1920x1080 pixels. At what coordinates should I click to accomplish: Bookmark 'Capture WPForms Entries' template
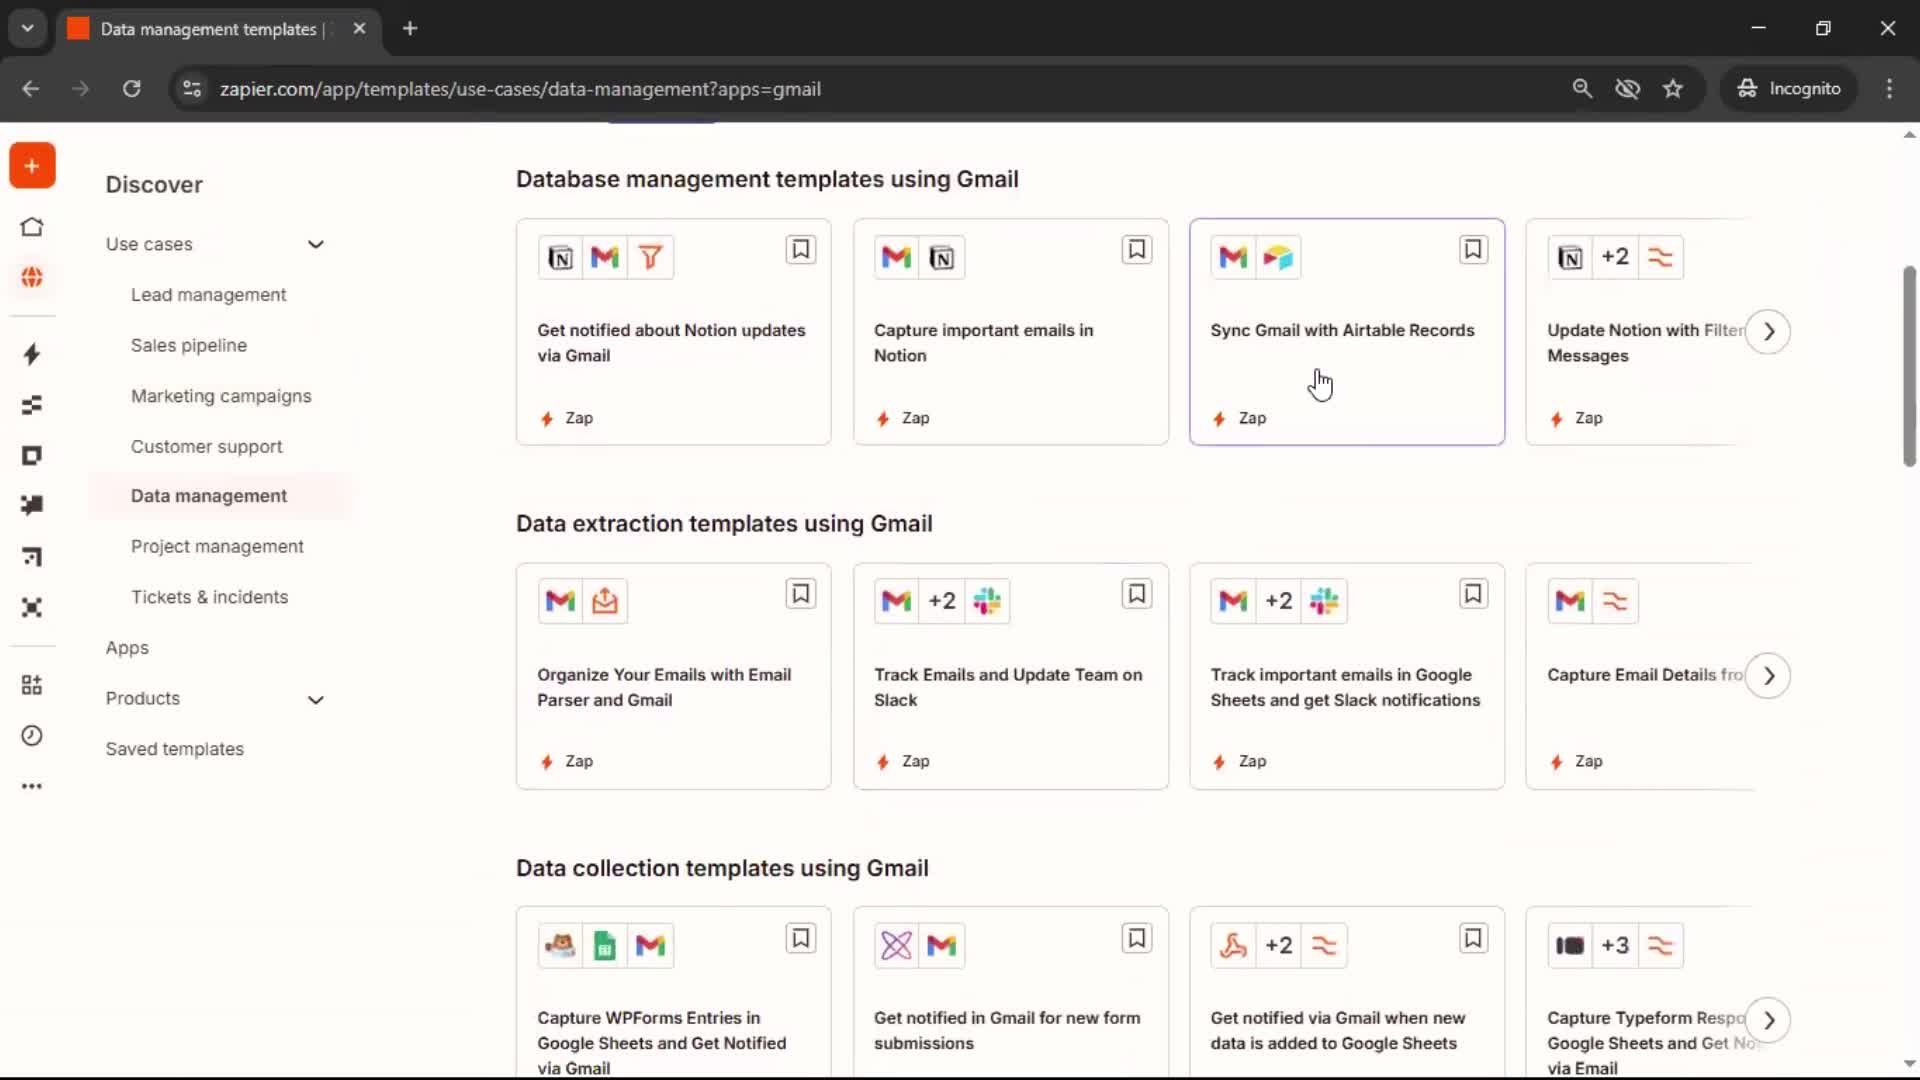click(801, 939)
